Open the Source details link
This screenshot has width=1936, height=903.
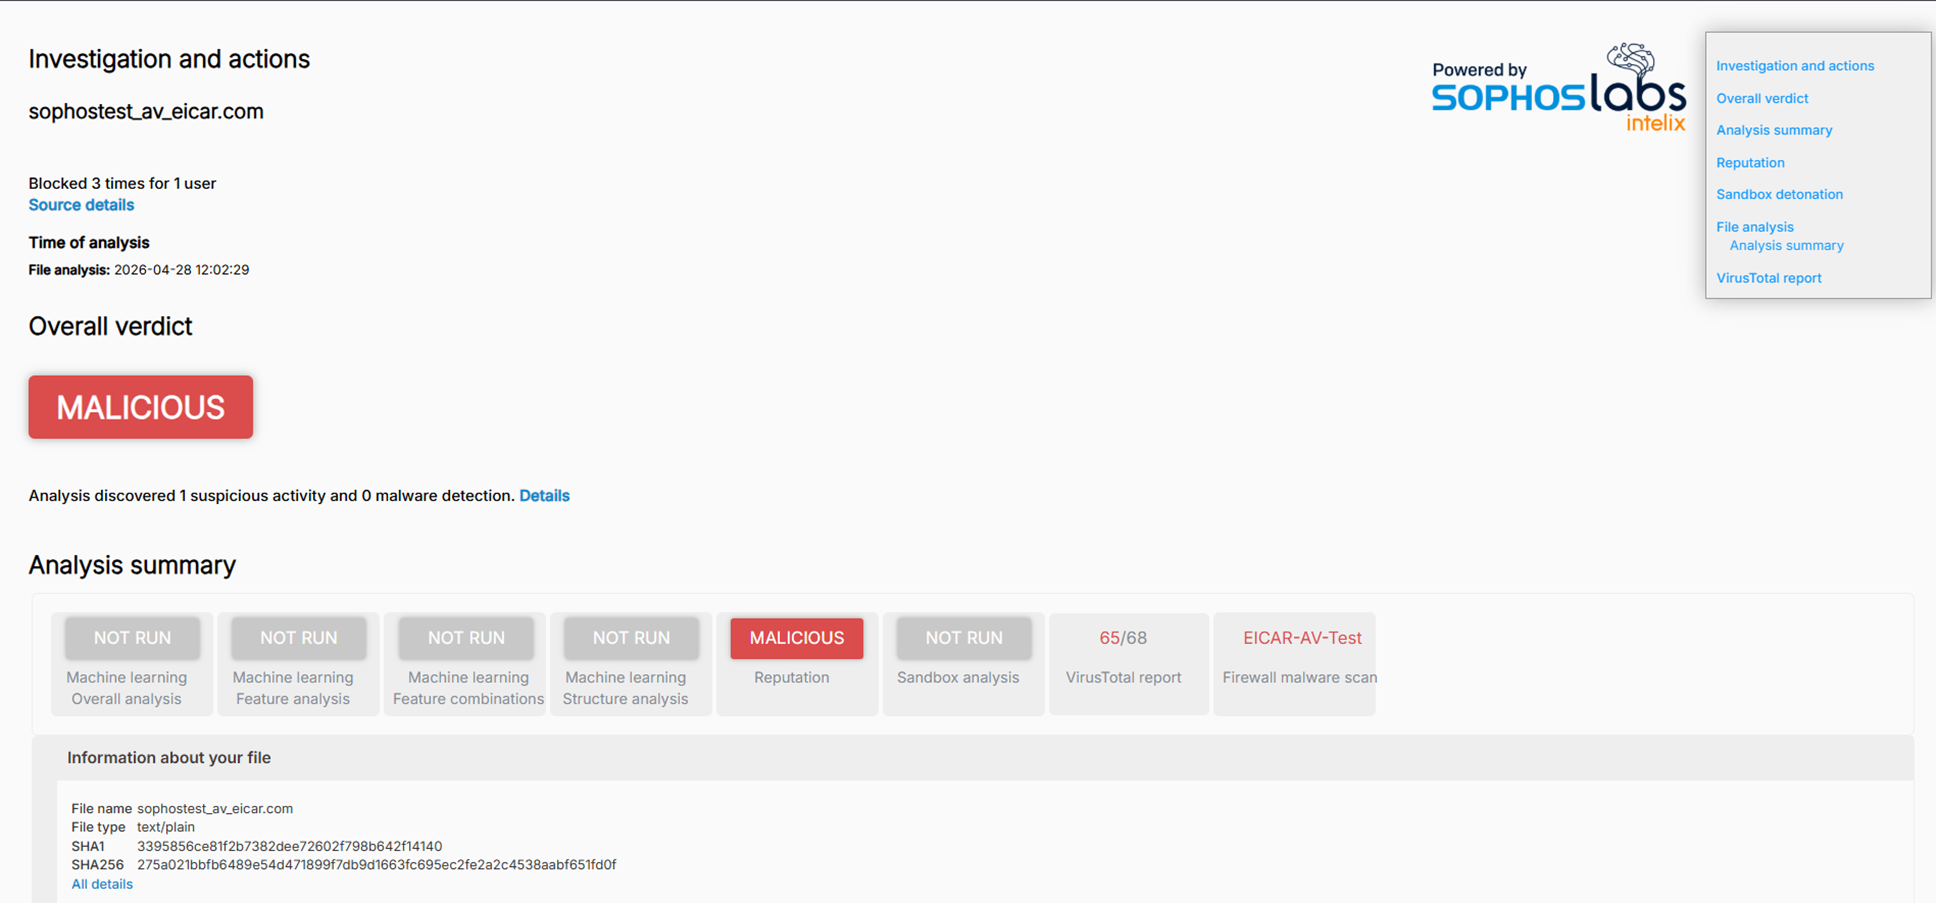(81, 205)
